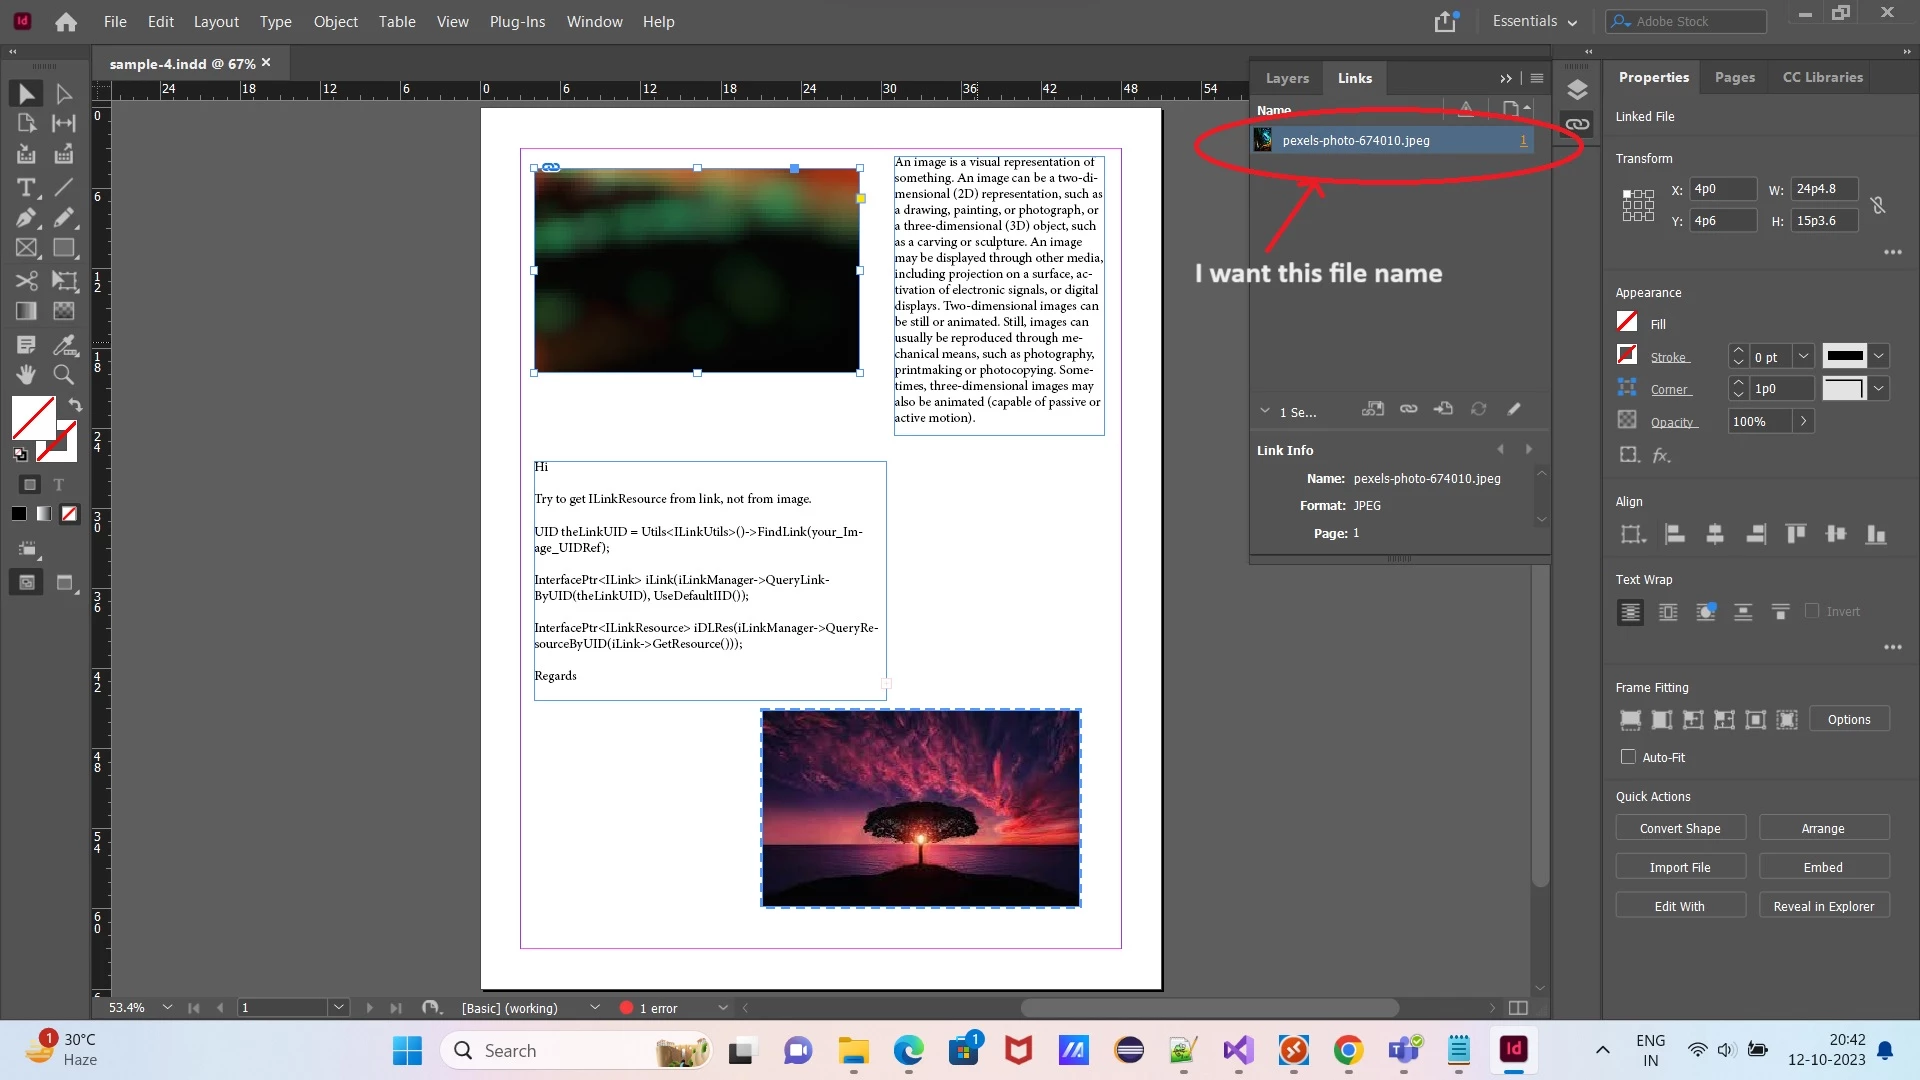
Task: Select the Pen tool
Action: click(26, 218)
